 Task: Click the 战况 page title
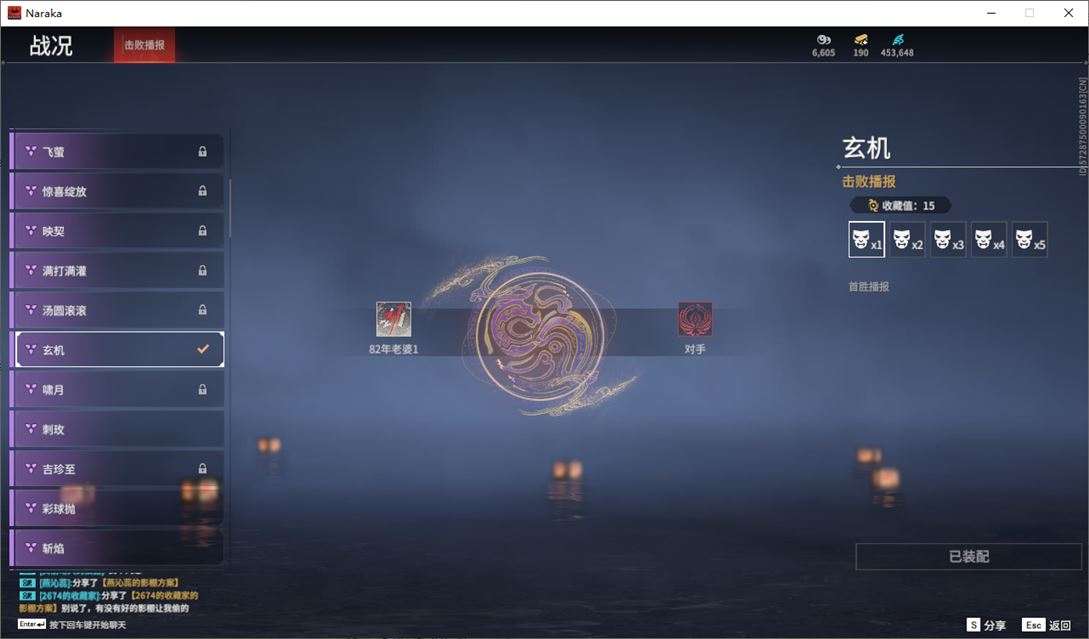51,46
